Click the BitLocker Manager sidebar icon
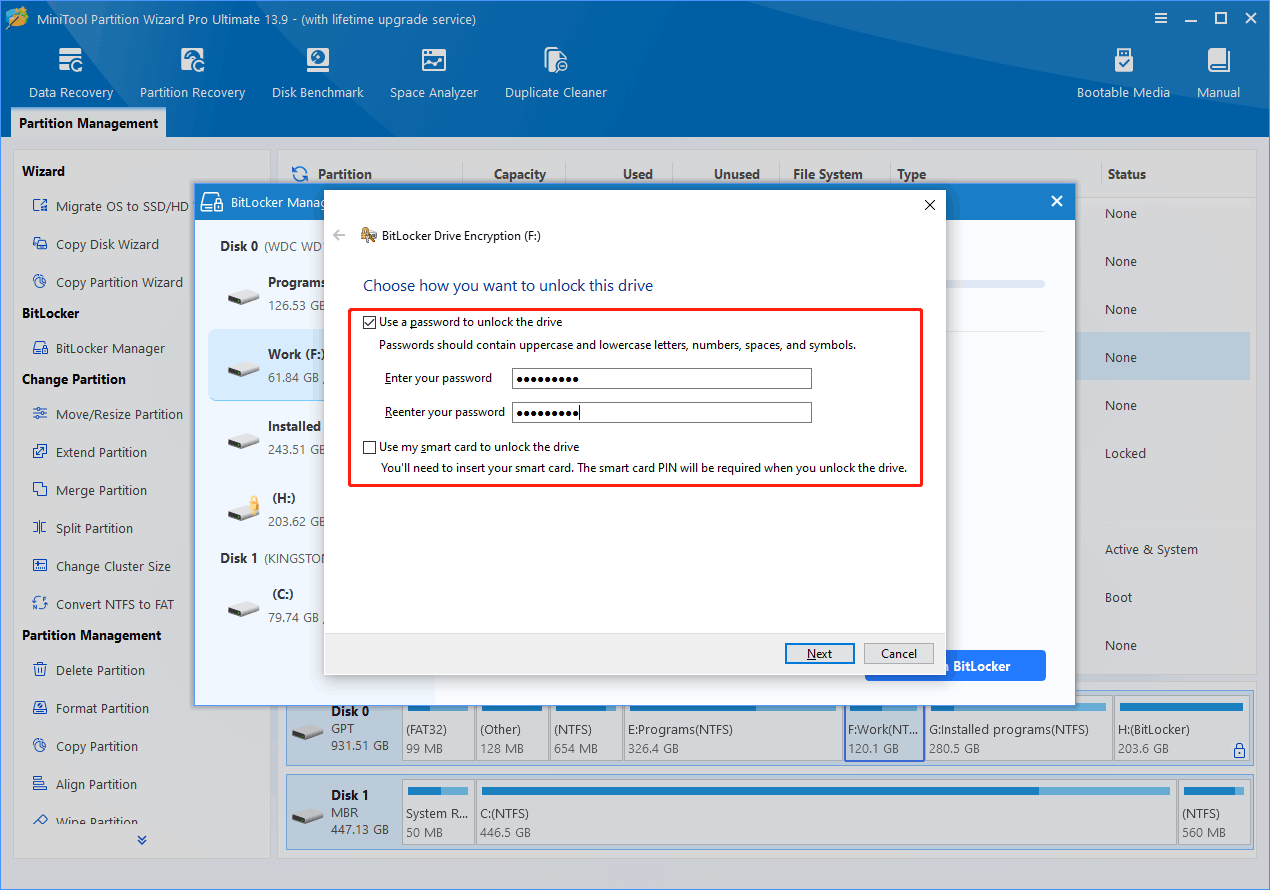 coord(40,348)
